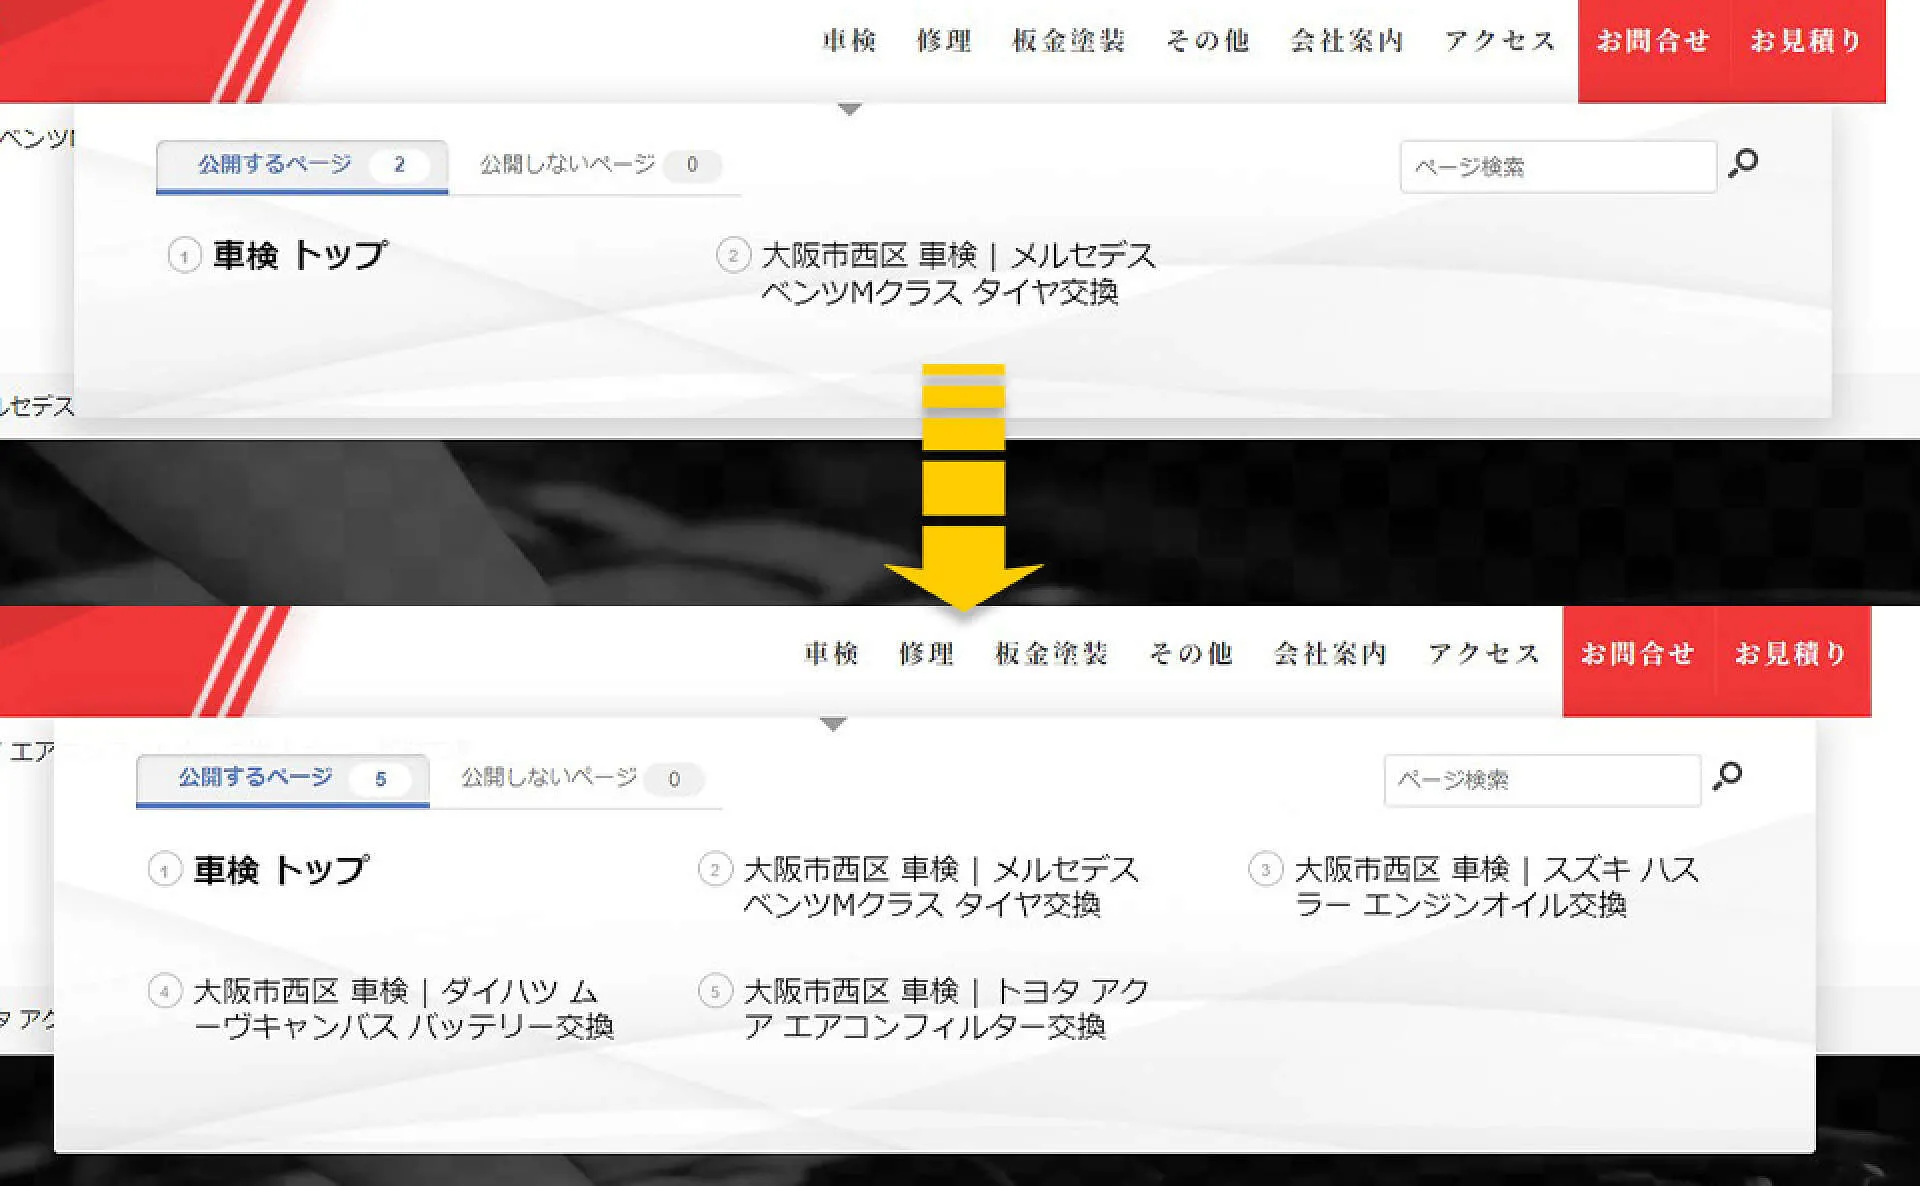Viewport: 1920px width, 1186px height.
Task: Open 板金塗装 menu in upper navigation bar
Action: 1069,41
